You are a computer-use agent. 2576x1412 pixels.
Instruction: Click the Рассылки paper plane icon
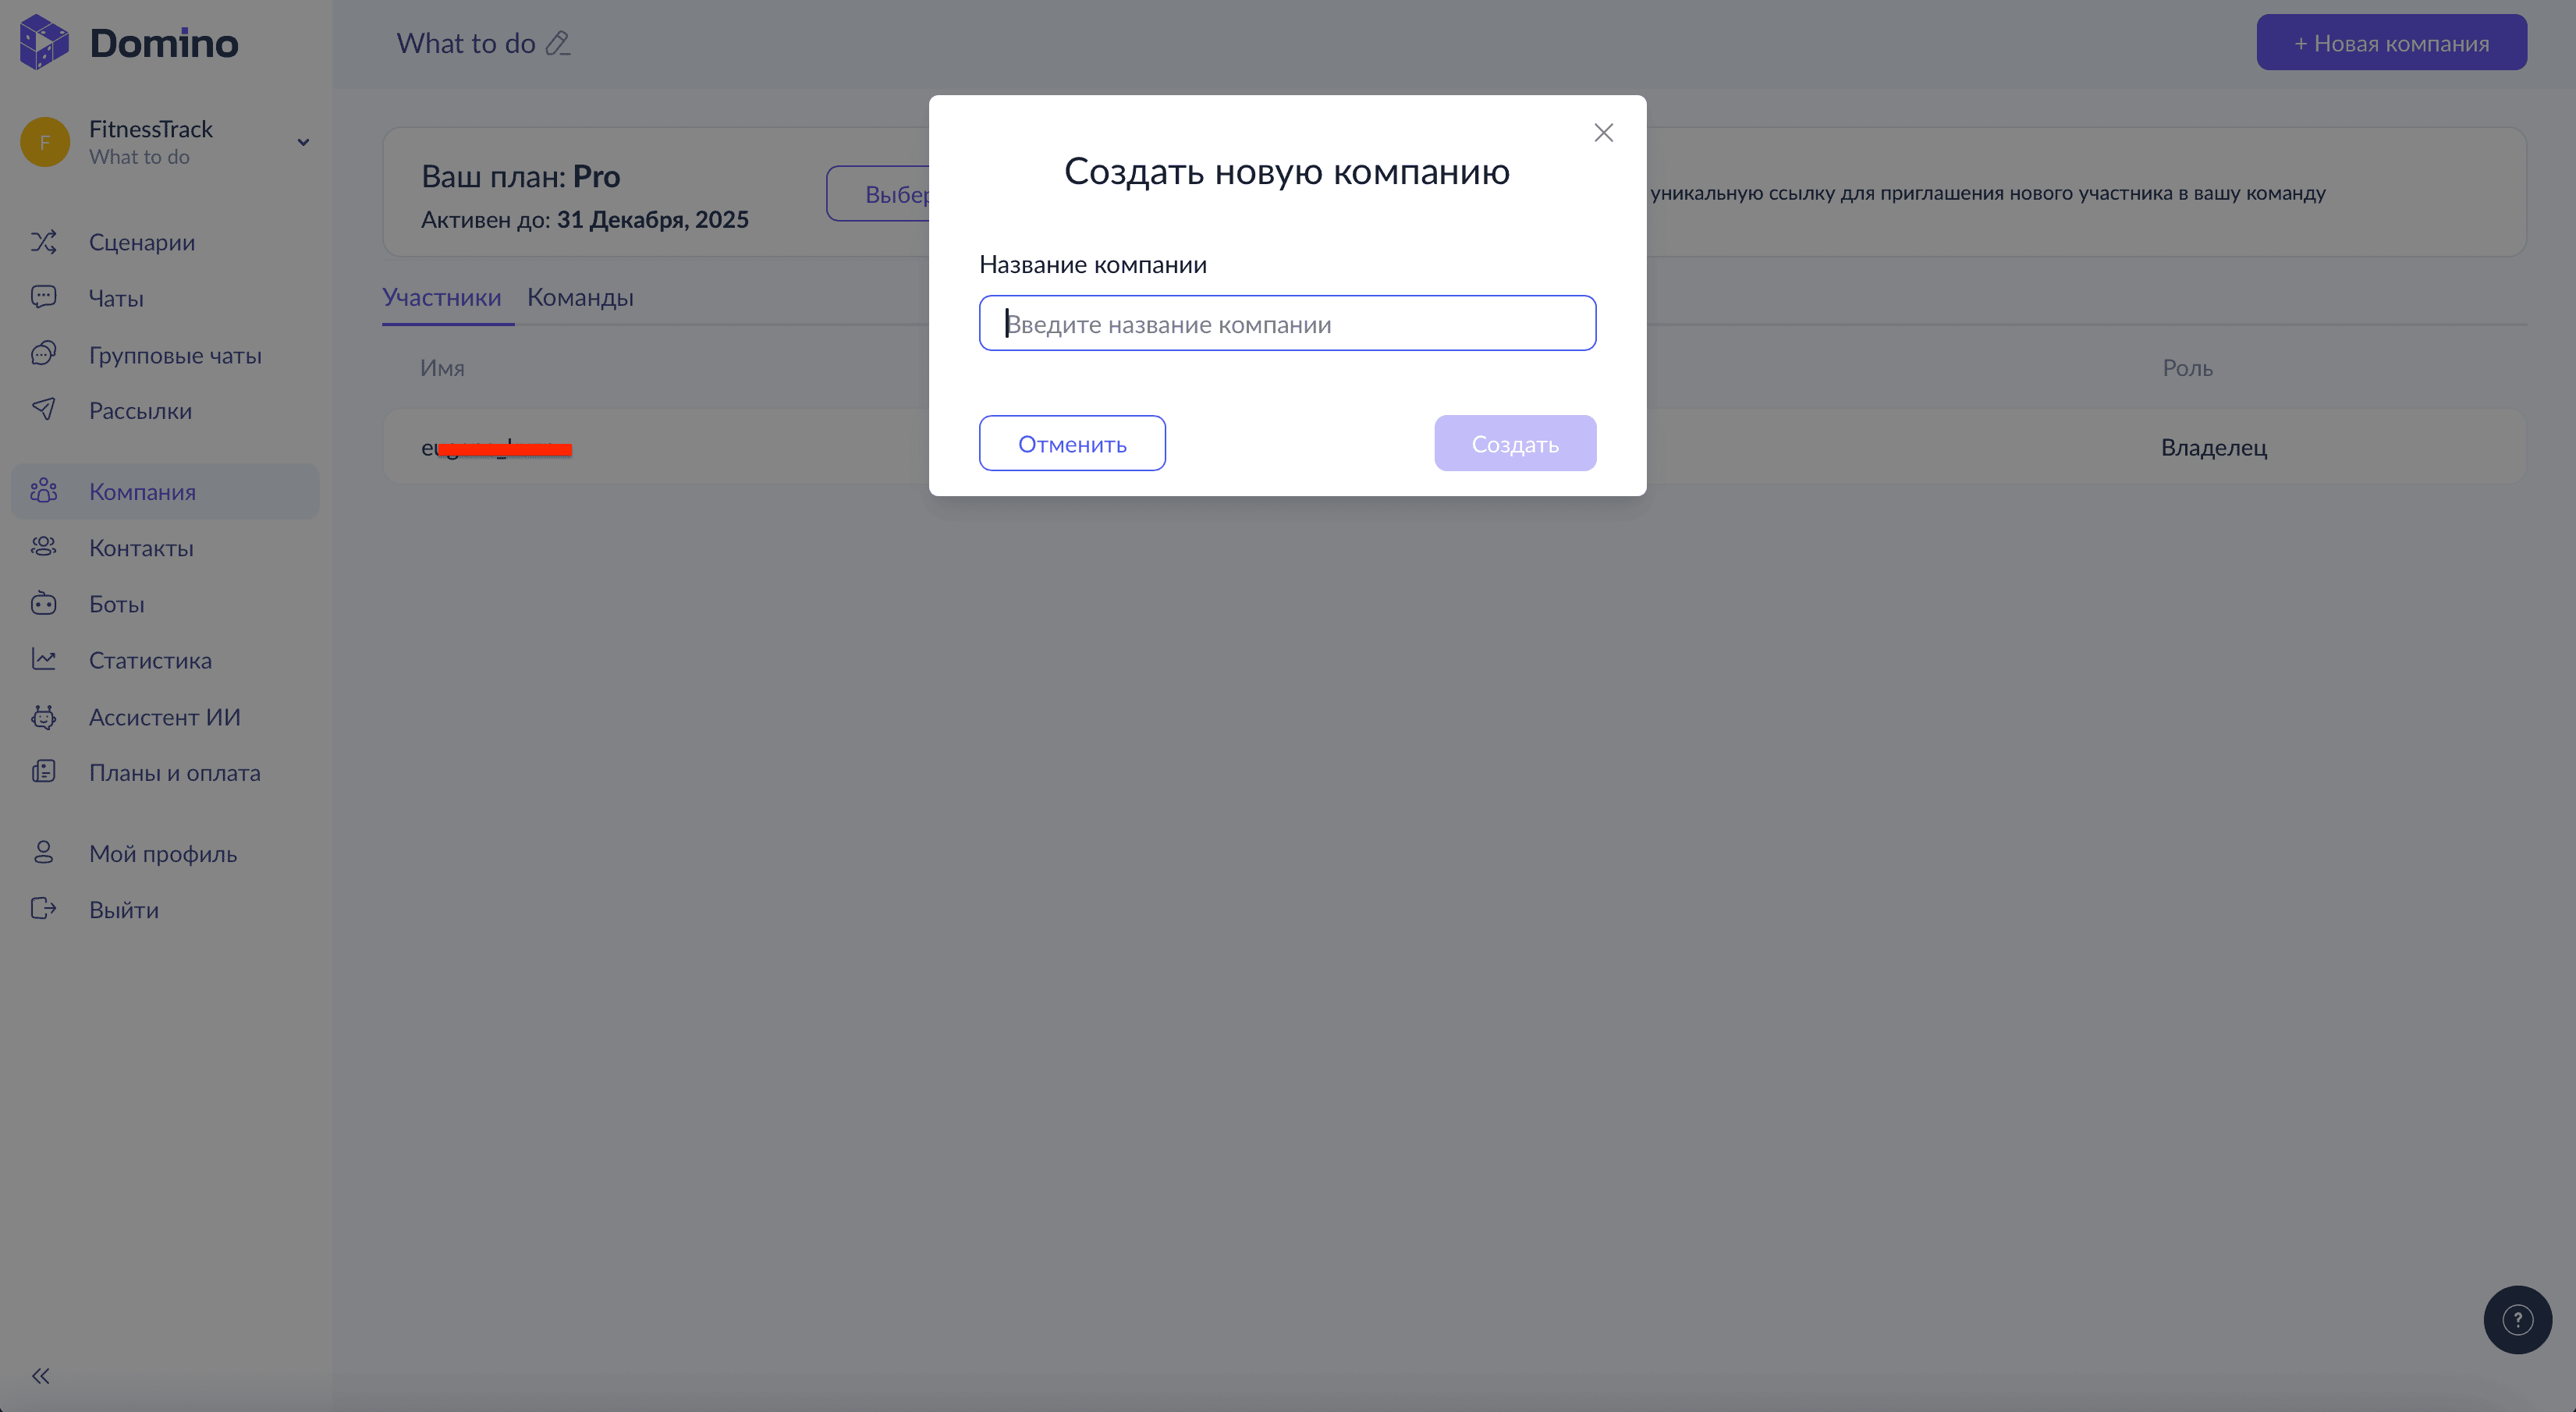[x=43, y=410]
